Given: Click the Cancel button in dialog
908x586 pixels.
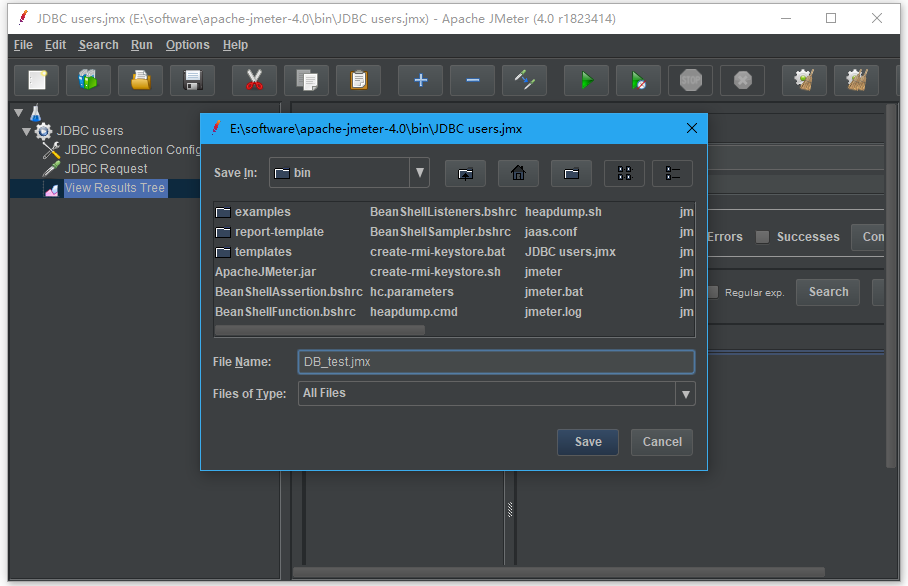Looking at the screenshot, I should 662,442.
